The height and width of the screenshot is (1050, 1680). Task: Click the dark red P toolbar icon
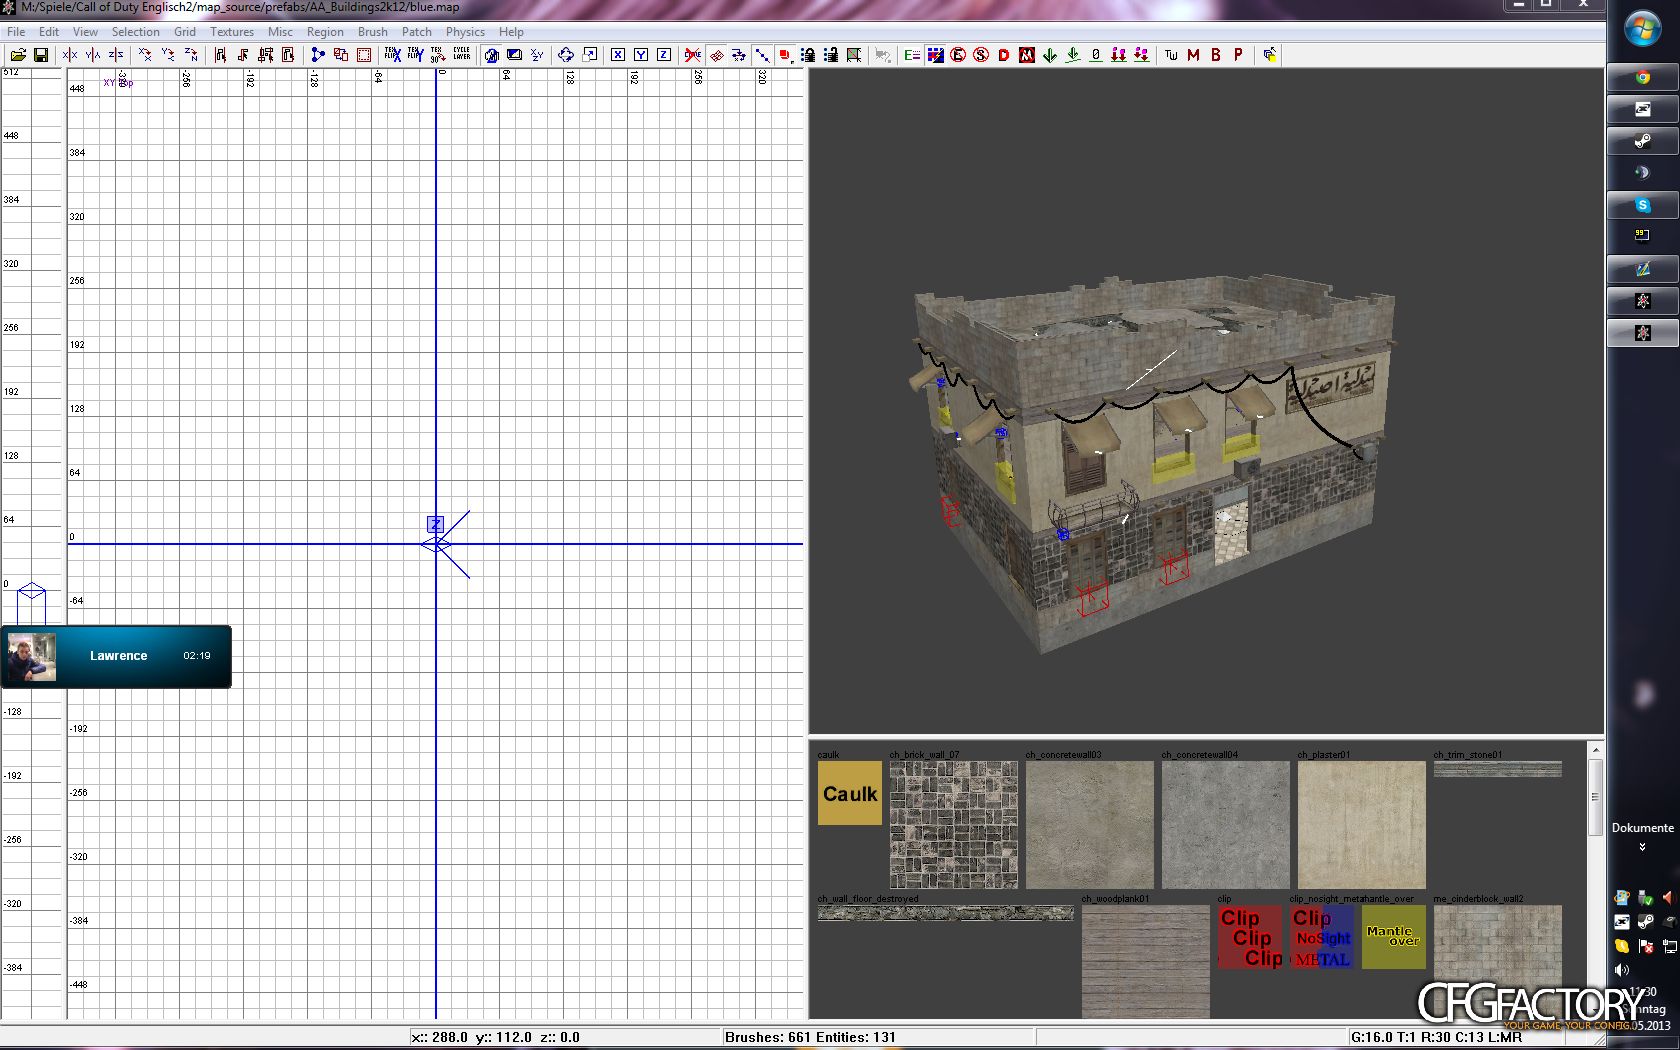(1238, 55)
